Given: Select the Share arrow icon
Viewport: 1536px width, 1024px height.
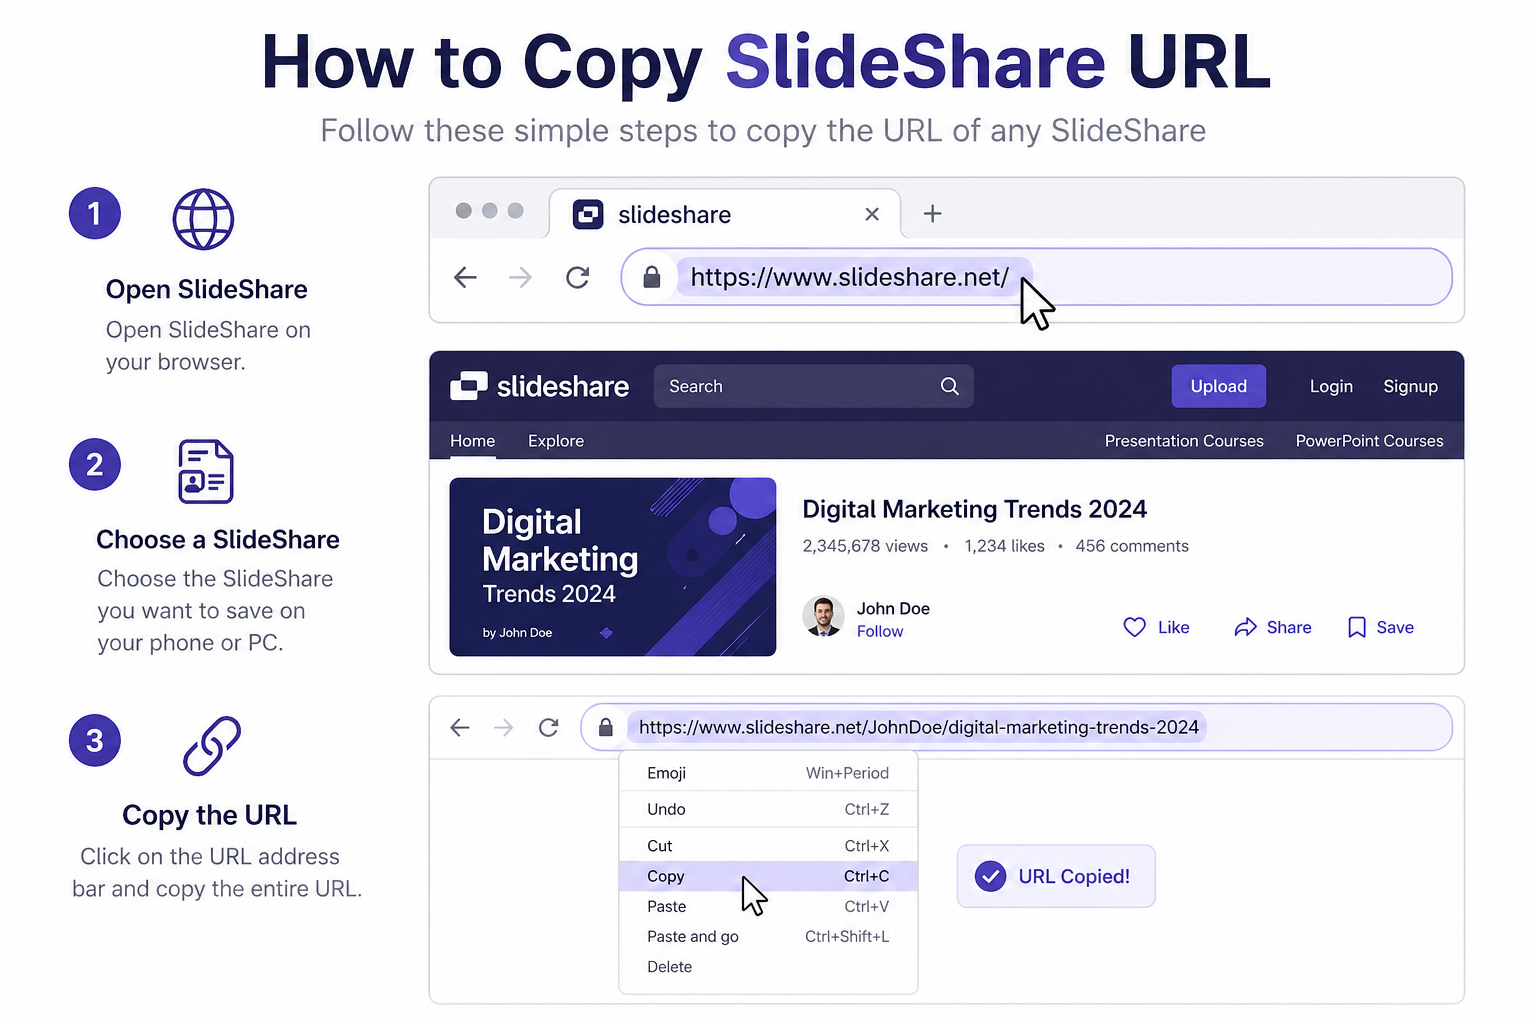Looking at the screenshot, I should point(1245,627).
